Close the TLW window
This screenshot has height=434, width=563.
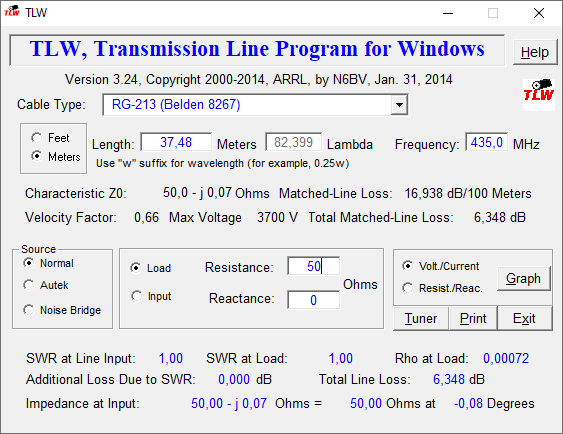[x=539, y=13]
